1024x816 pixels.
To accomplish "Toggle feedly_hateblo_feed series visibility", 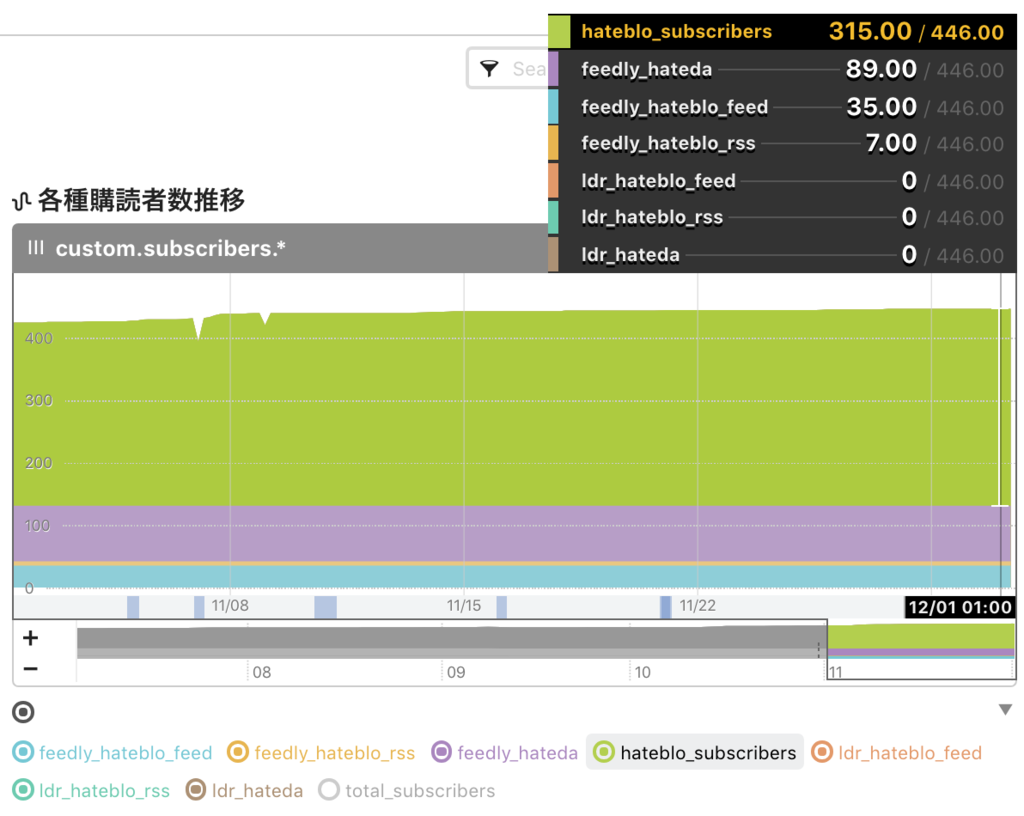I will point(112,753).
